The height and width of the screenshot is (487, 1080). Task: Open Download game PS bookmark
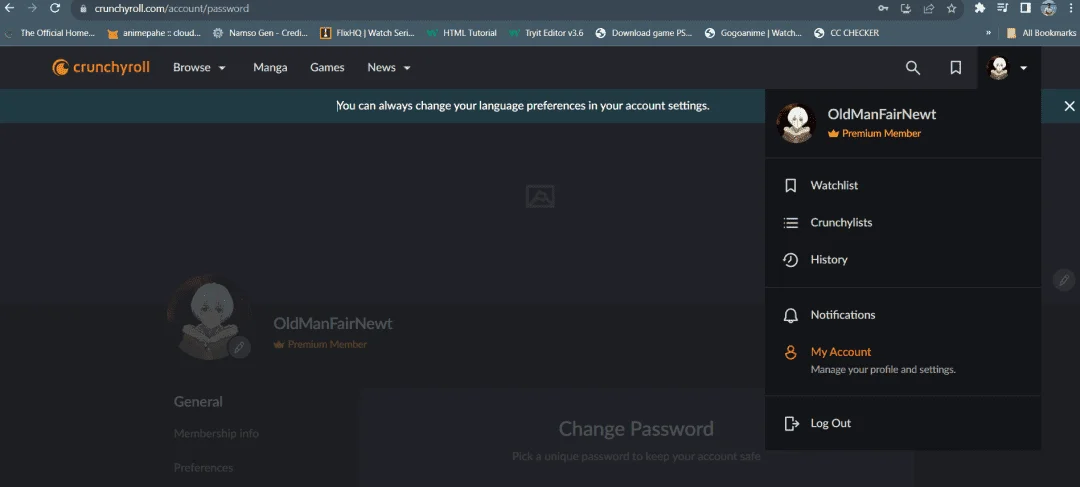(x=644, y=32)
